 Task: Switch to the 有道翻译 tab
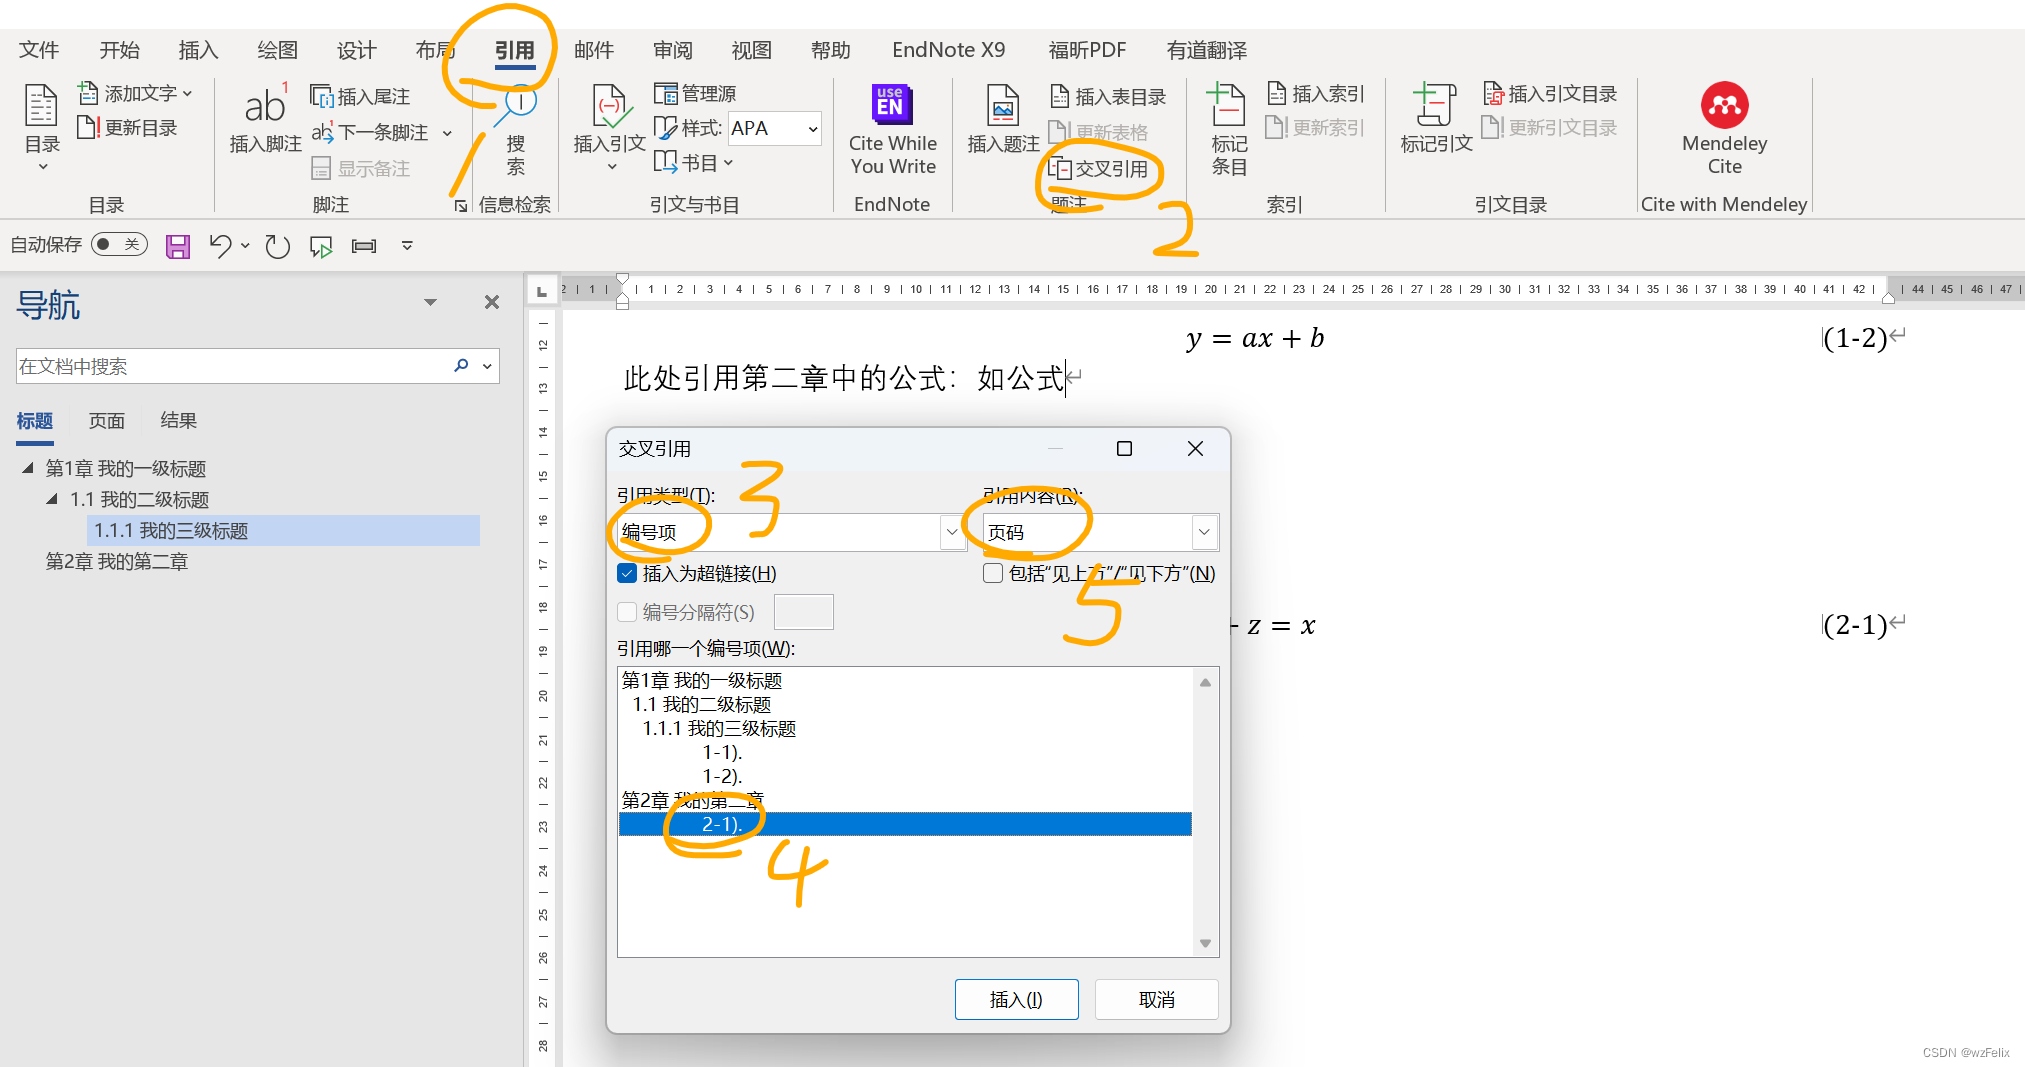(x=1207, y=50)
